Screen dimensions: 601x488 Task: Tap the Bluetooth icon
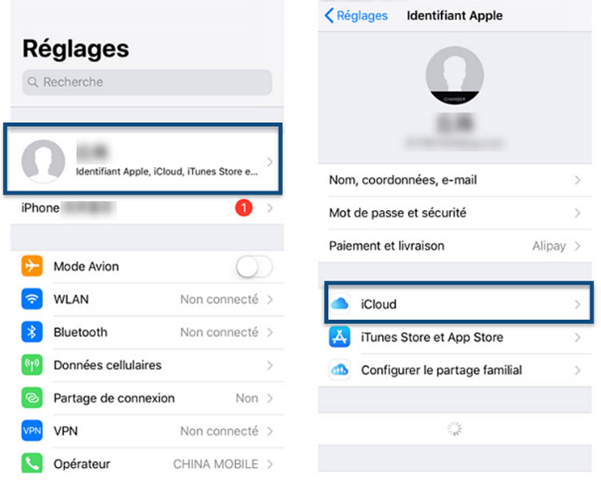[x=32, y=332]
